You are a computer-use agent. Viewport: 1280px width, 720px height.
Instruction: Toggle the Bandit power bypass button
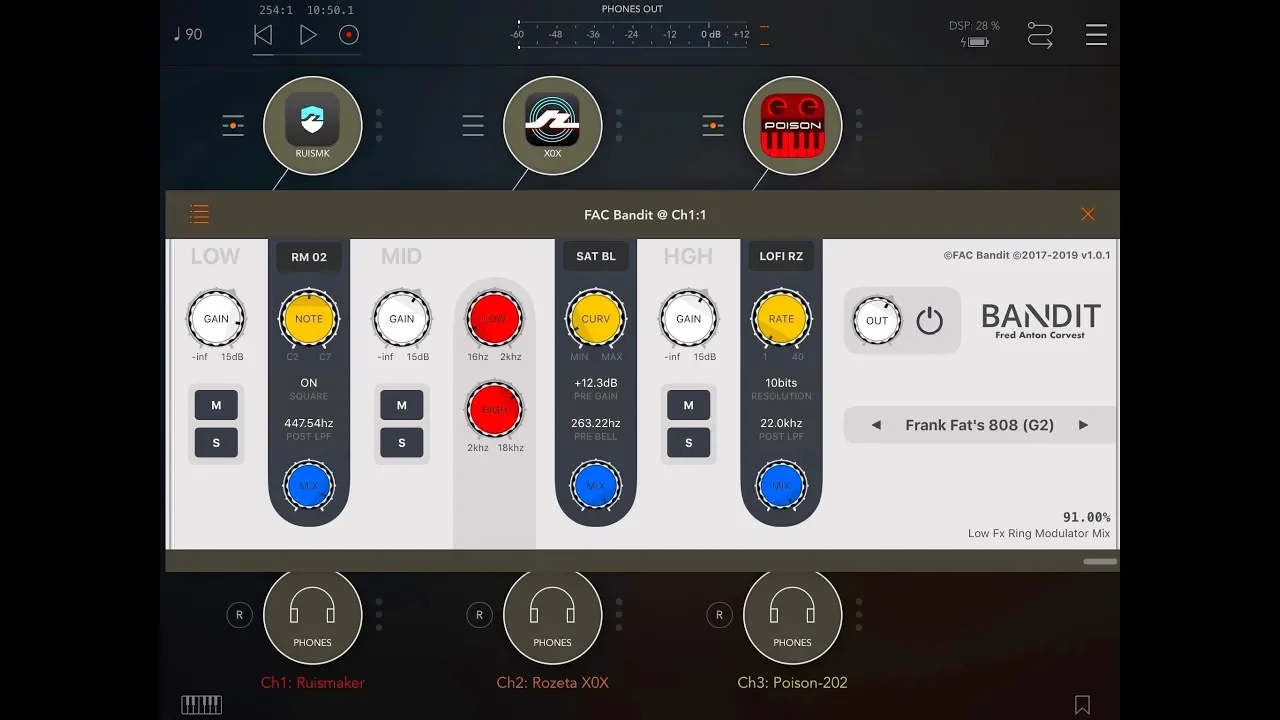coord(929,321)
